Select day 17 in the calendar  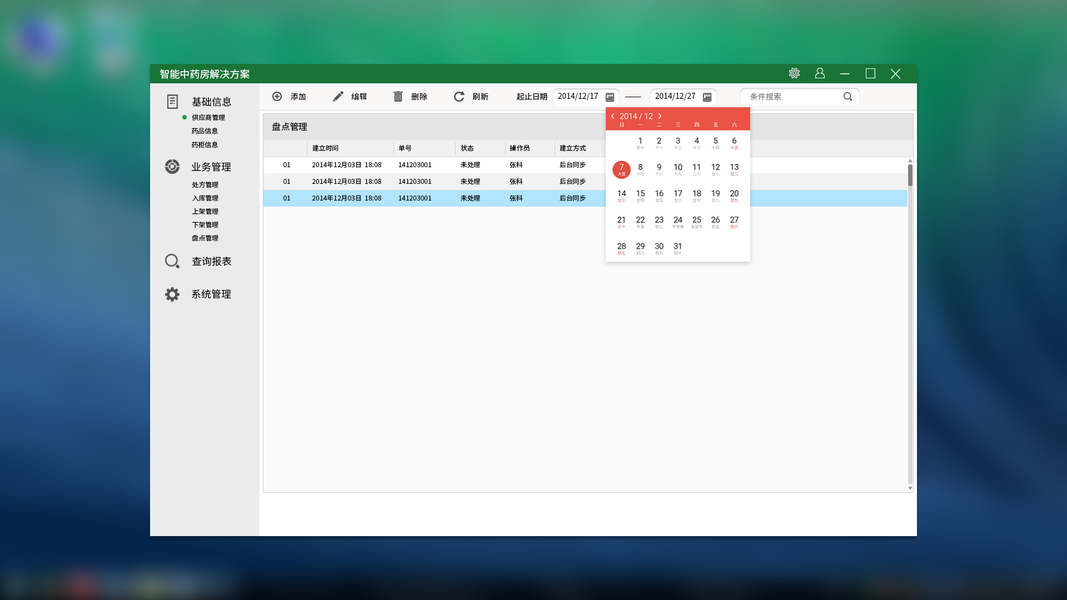pyautogui.click(x=678, y=195)
